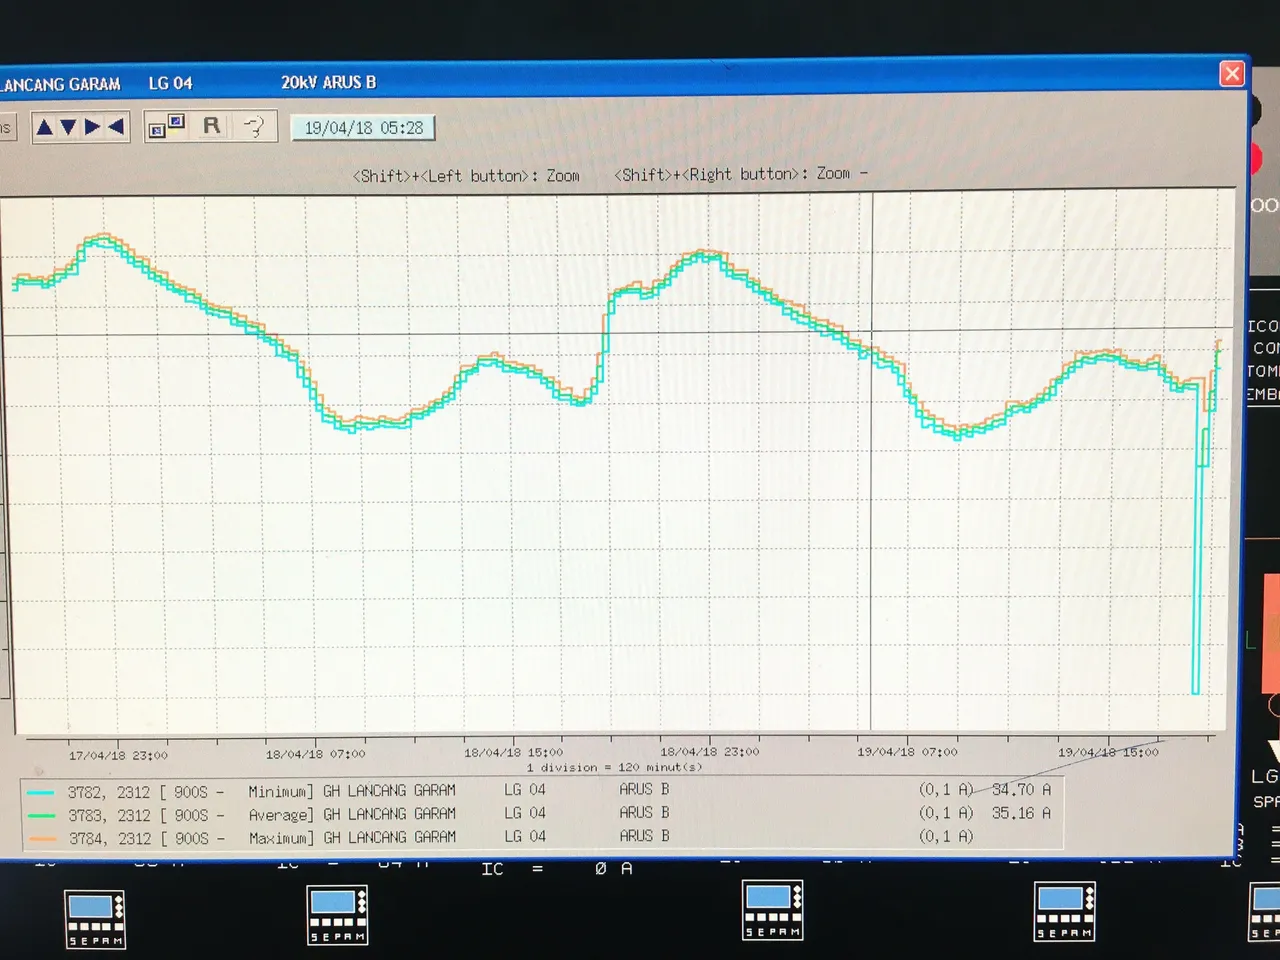Image resolution: width=1280 pixels, height=960 pixels.
Task: Click the Shift+Right button Zoom - hint
Action: [x=741, y=174]
